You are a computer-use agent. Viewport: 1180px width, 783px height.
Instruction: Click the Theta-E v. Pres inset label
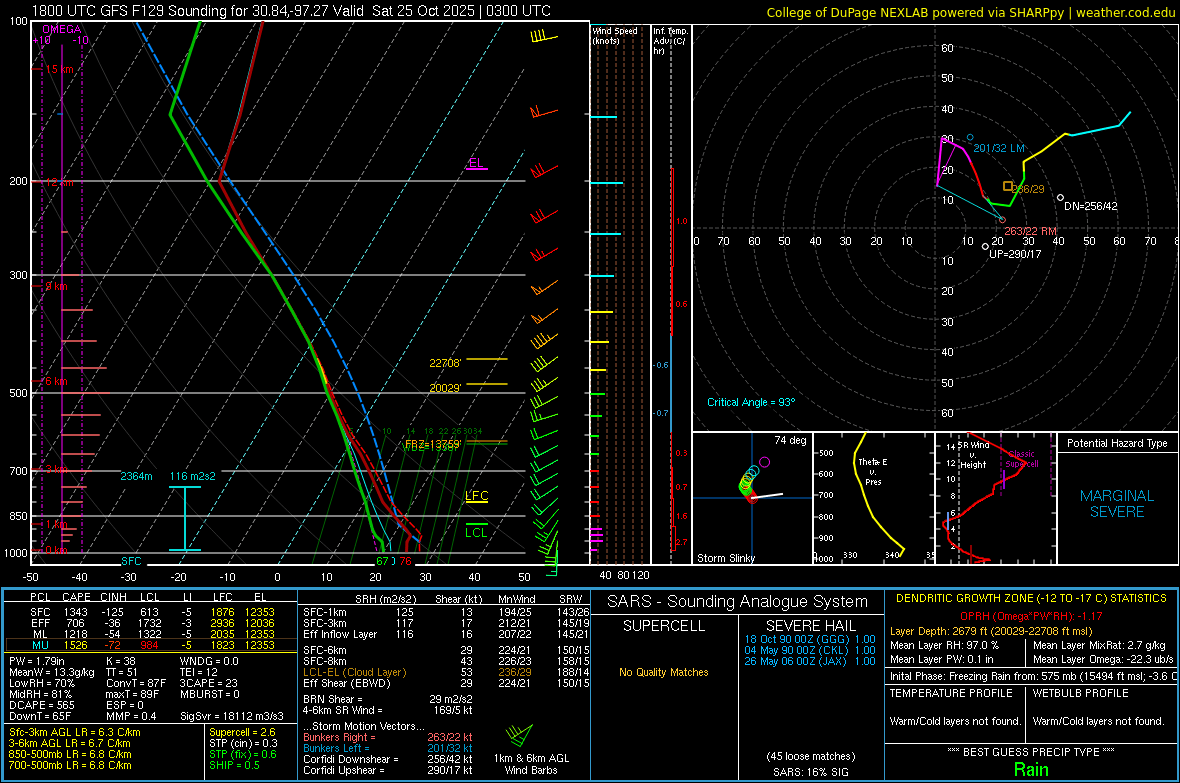[x=873, y=471]
